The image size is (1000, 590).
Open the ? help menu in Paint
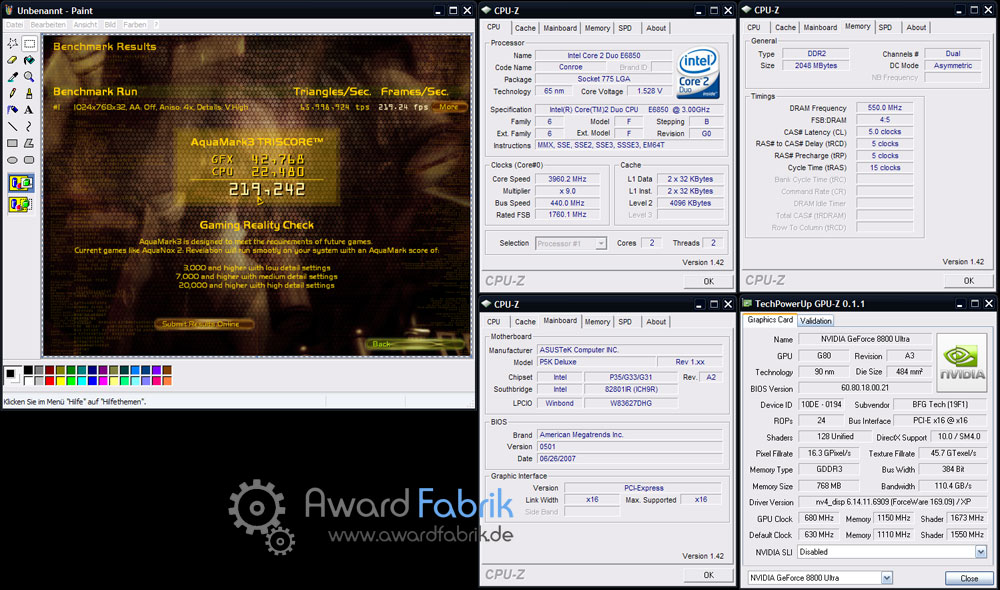pyautogui.click(x=156, y=25)
